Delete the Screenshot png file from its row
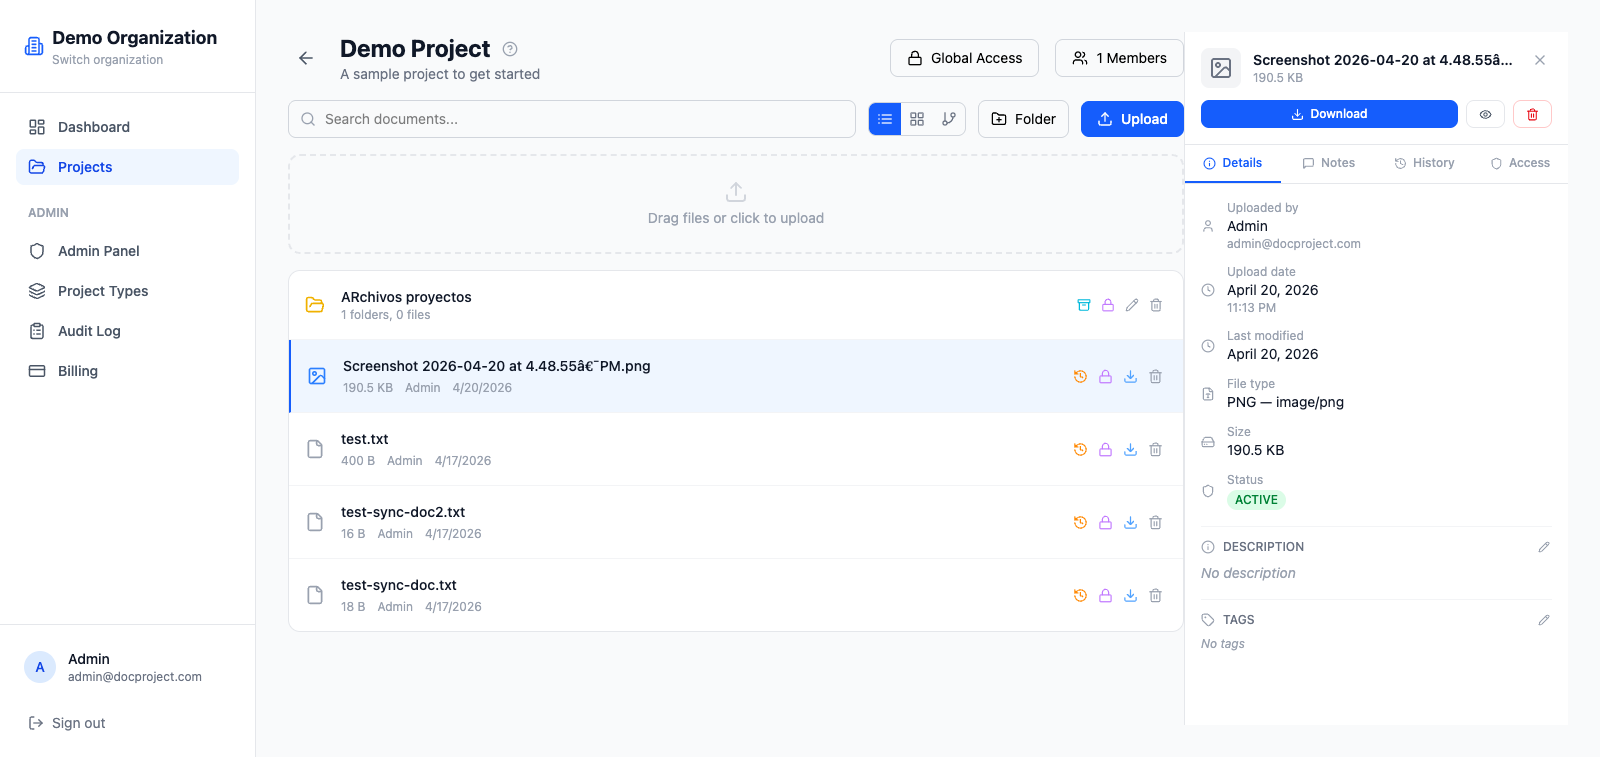Screen dimensions: 1600x757 pos(1155,377)
